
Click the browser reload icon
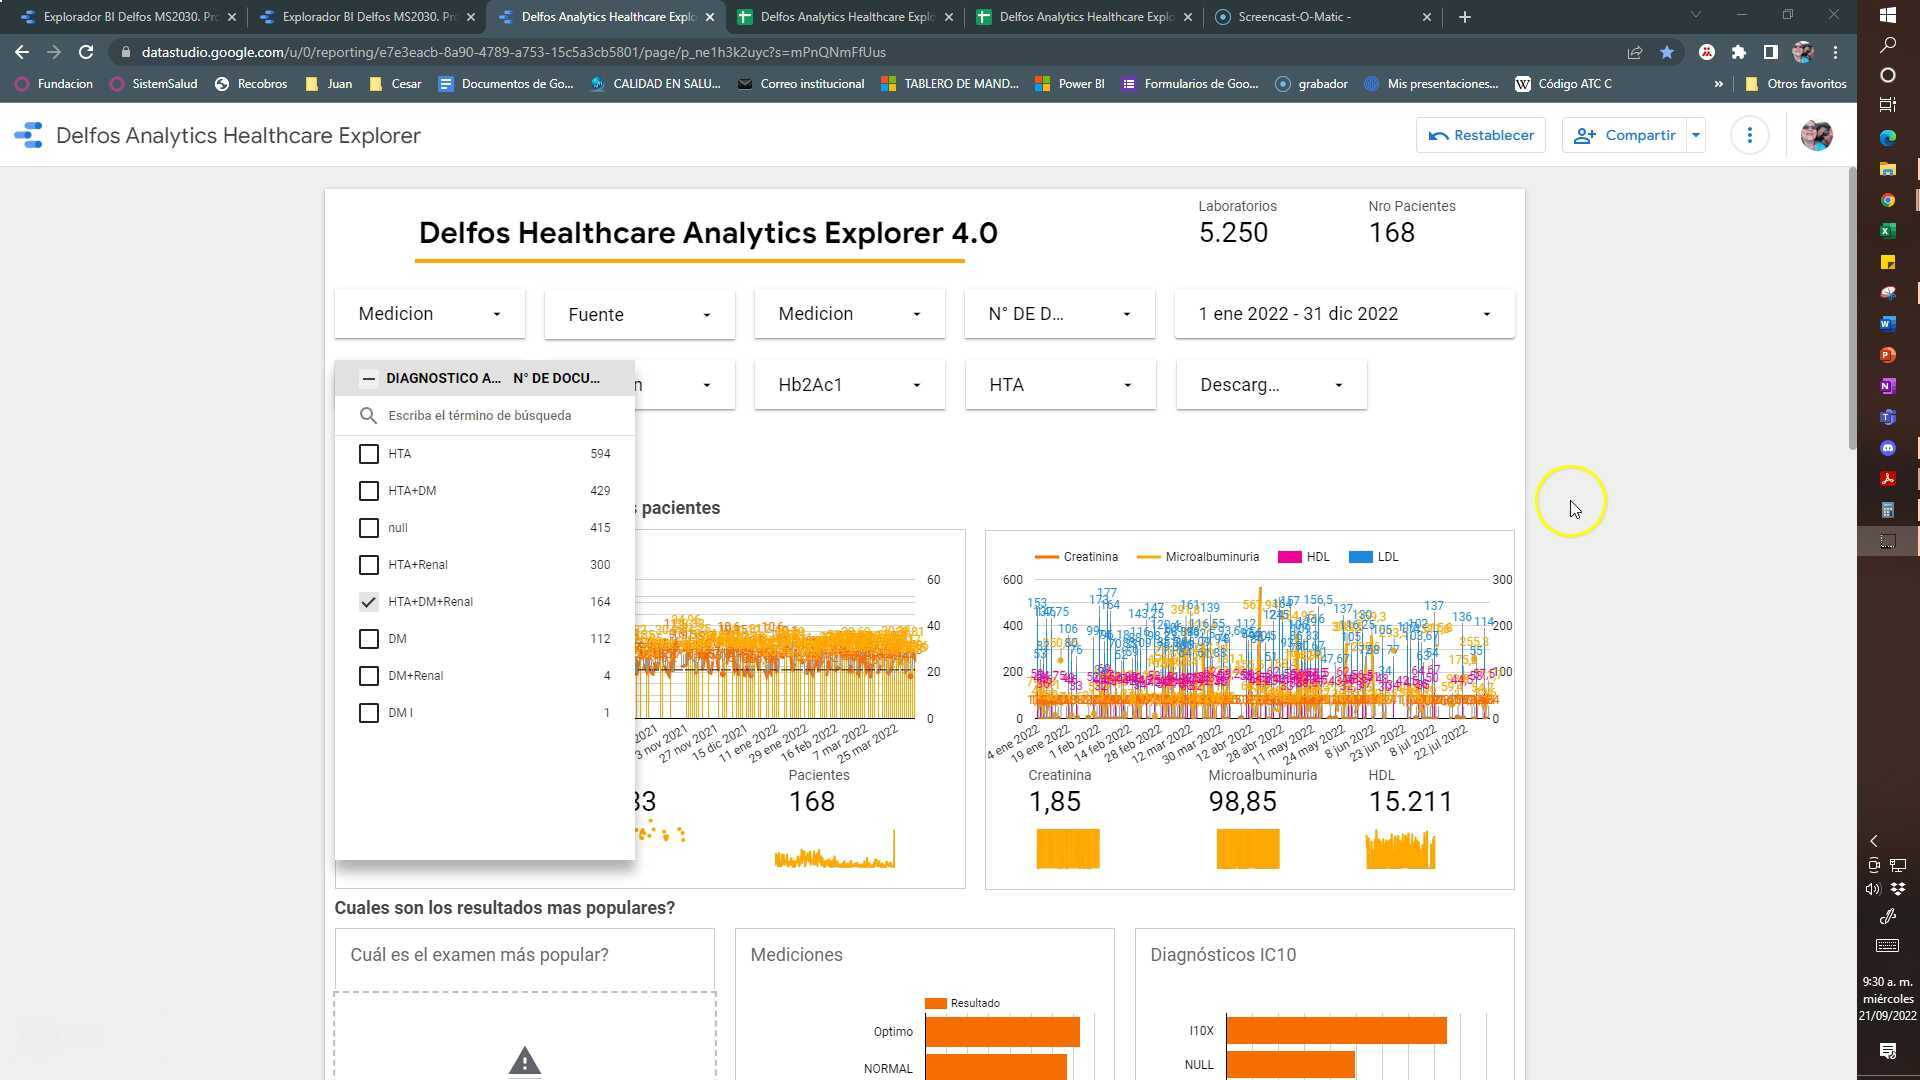(86, 52)
